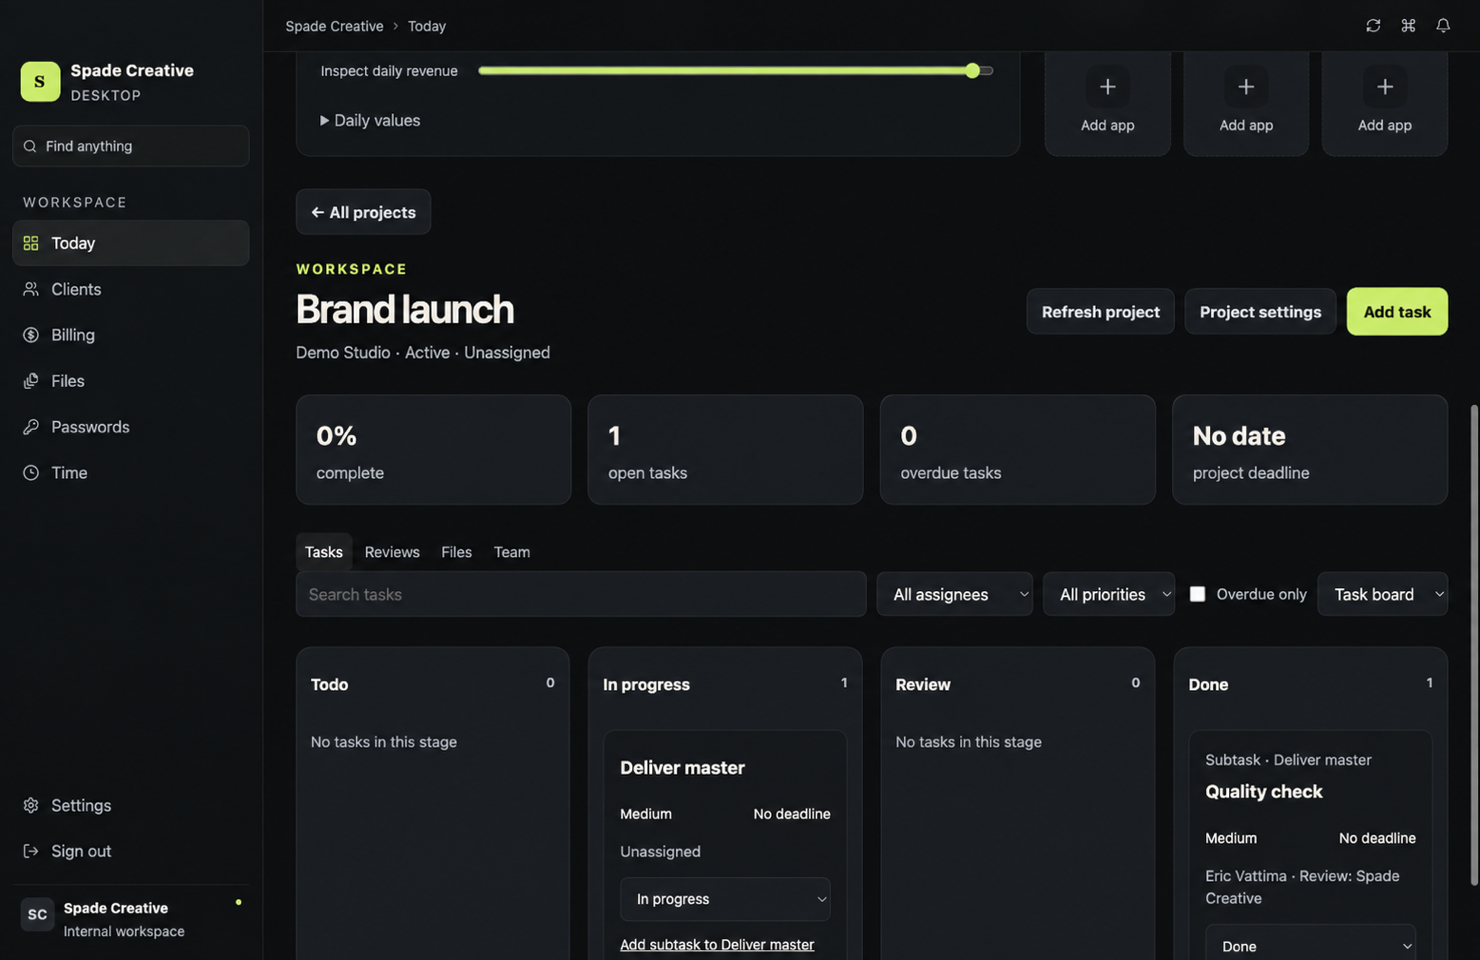Image resolution: width=1480 pixels, height=960 pixels.
Task: Click the Find anything search box
Action: point(131,146)
